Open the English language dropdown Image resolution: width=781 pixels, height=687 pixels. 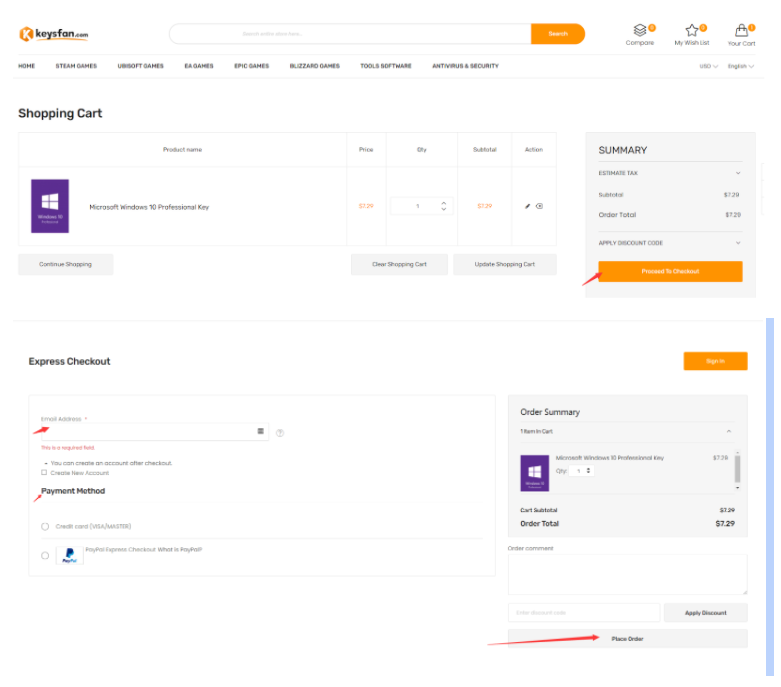pos(741,66)
